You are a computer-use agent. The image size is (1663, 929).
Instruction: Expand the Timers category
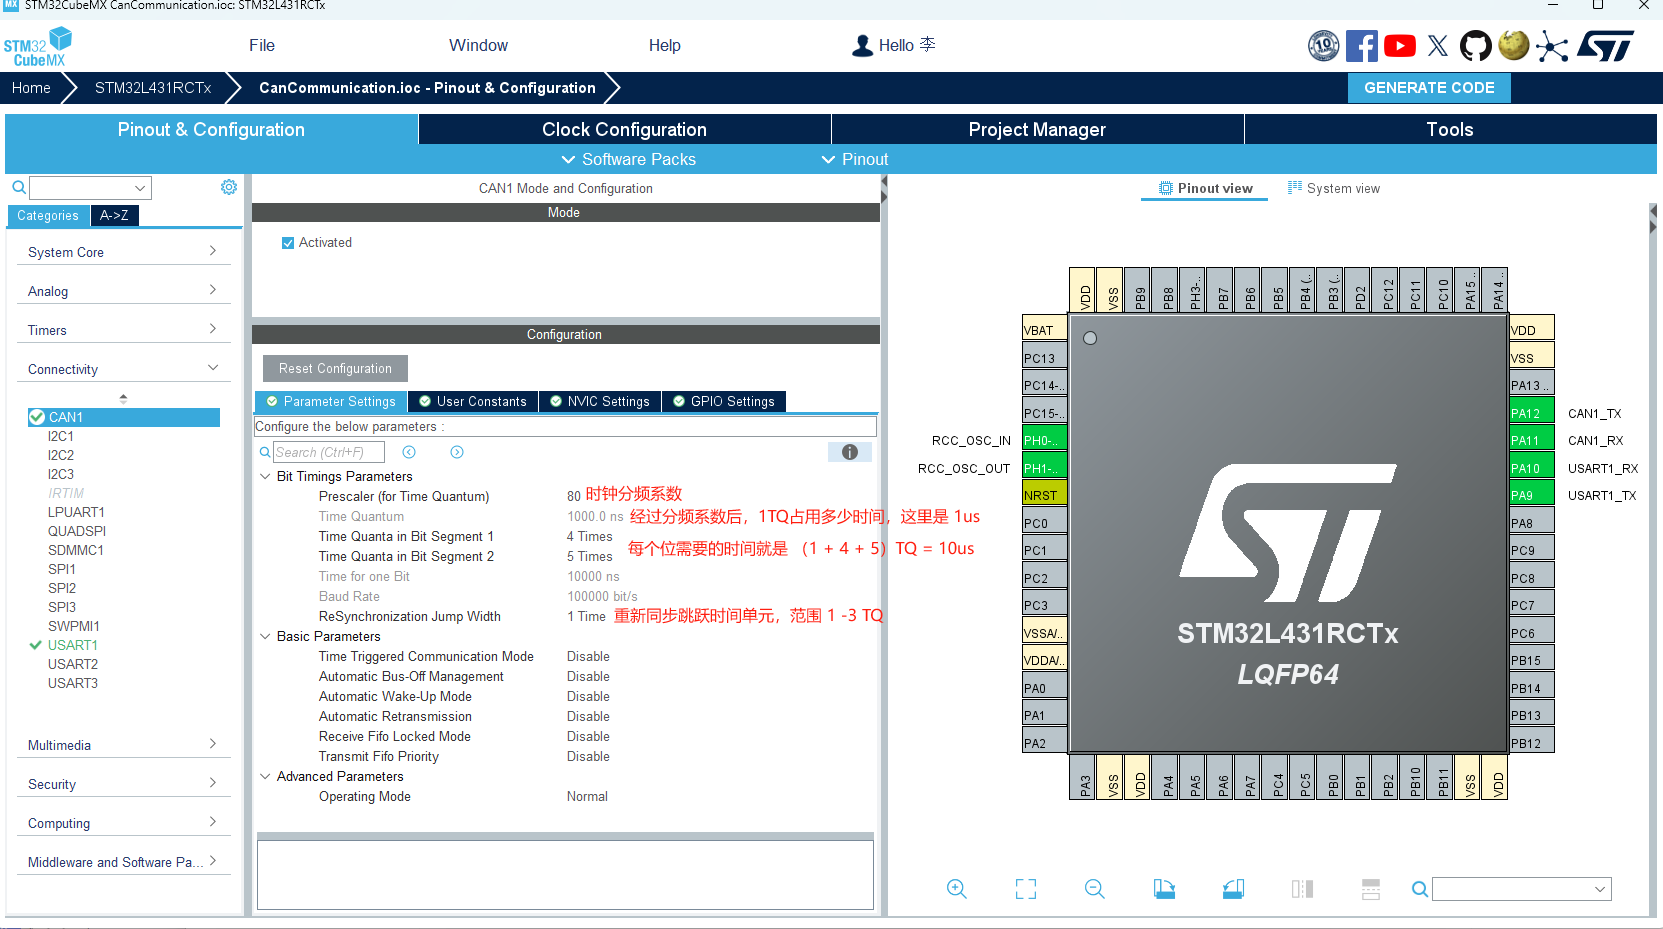tap(123, 330)
